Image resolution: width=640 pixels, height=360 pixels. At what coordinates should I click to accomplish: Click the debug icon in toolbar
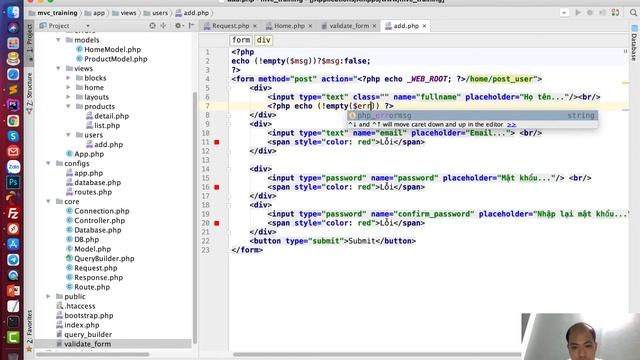[x=590, y=13]
